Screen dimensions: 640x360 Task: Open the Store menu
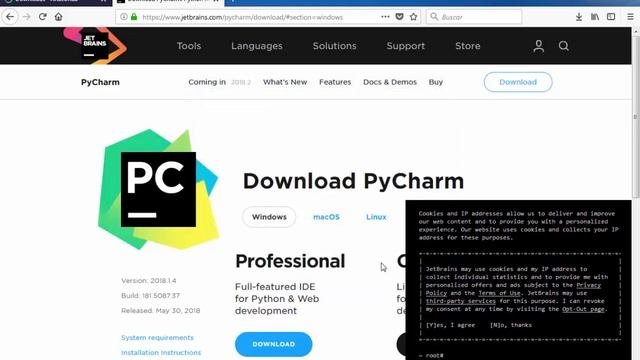tap(468, 46)
